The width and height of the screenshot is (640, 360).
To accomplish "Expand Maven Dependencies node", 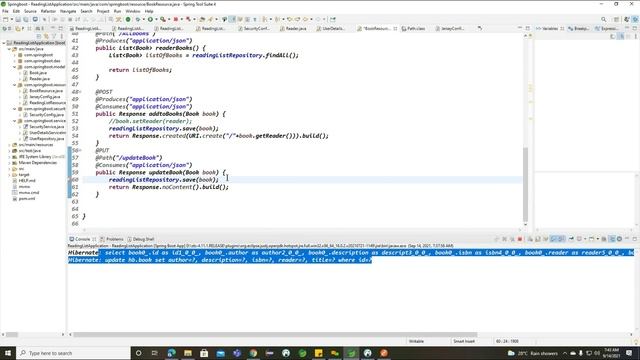I will (x=9, y=162).
